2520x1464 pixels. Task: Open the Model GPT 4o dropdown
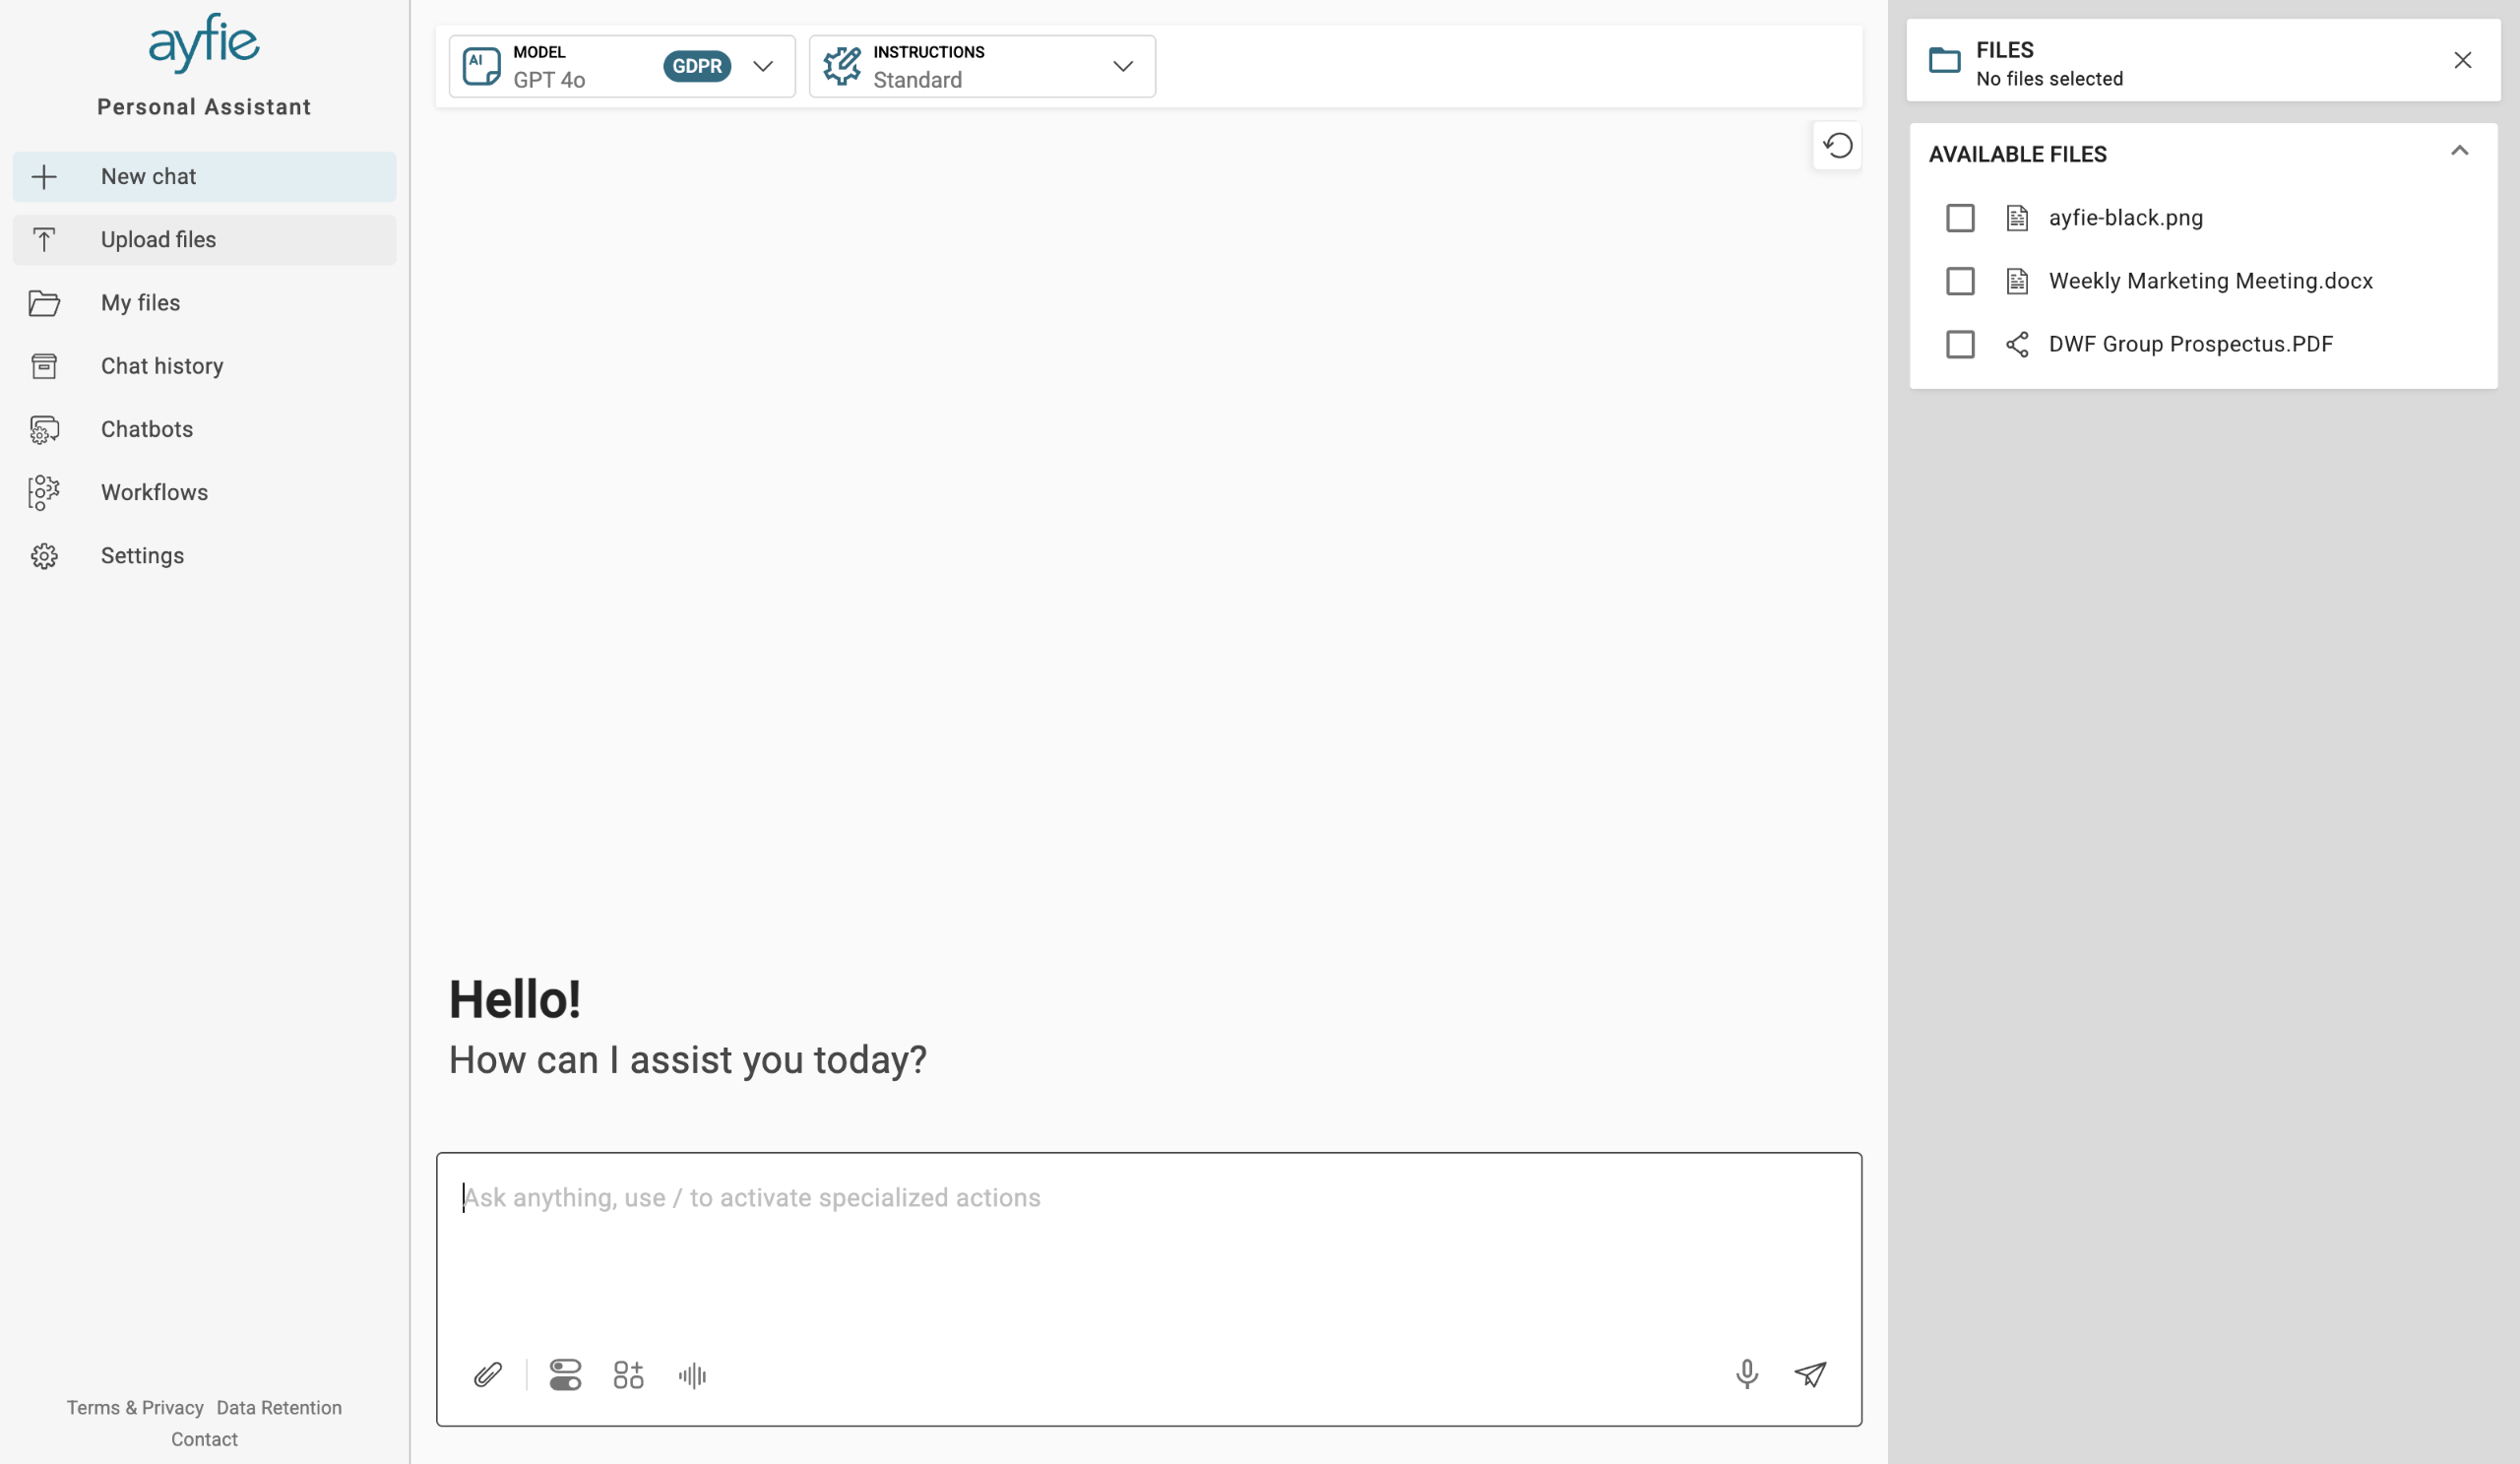[x=622, y=66]
